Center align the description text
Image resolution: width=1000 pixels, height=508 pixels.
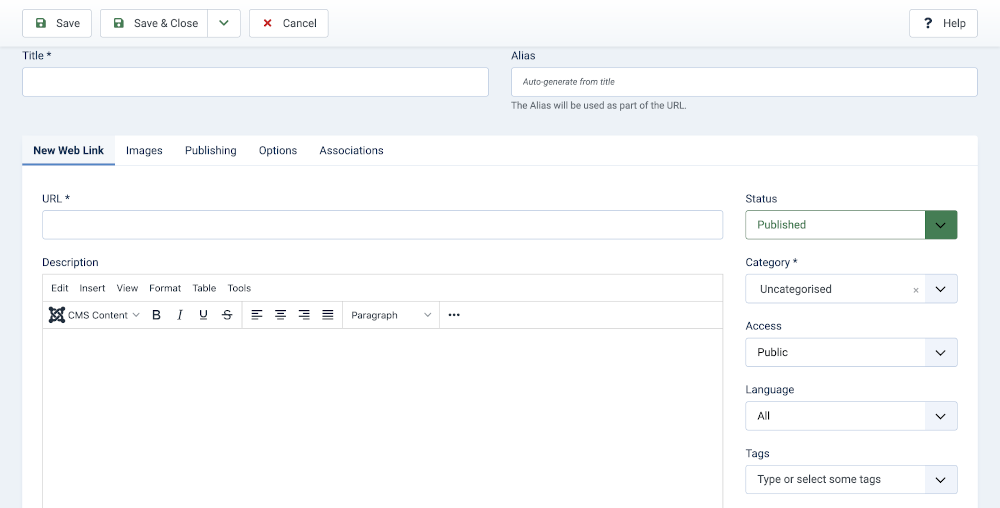click(x=280, y=315)
